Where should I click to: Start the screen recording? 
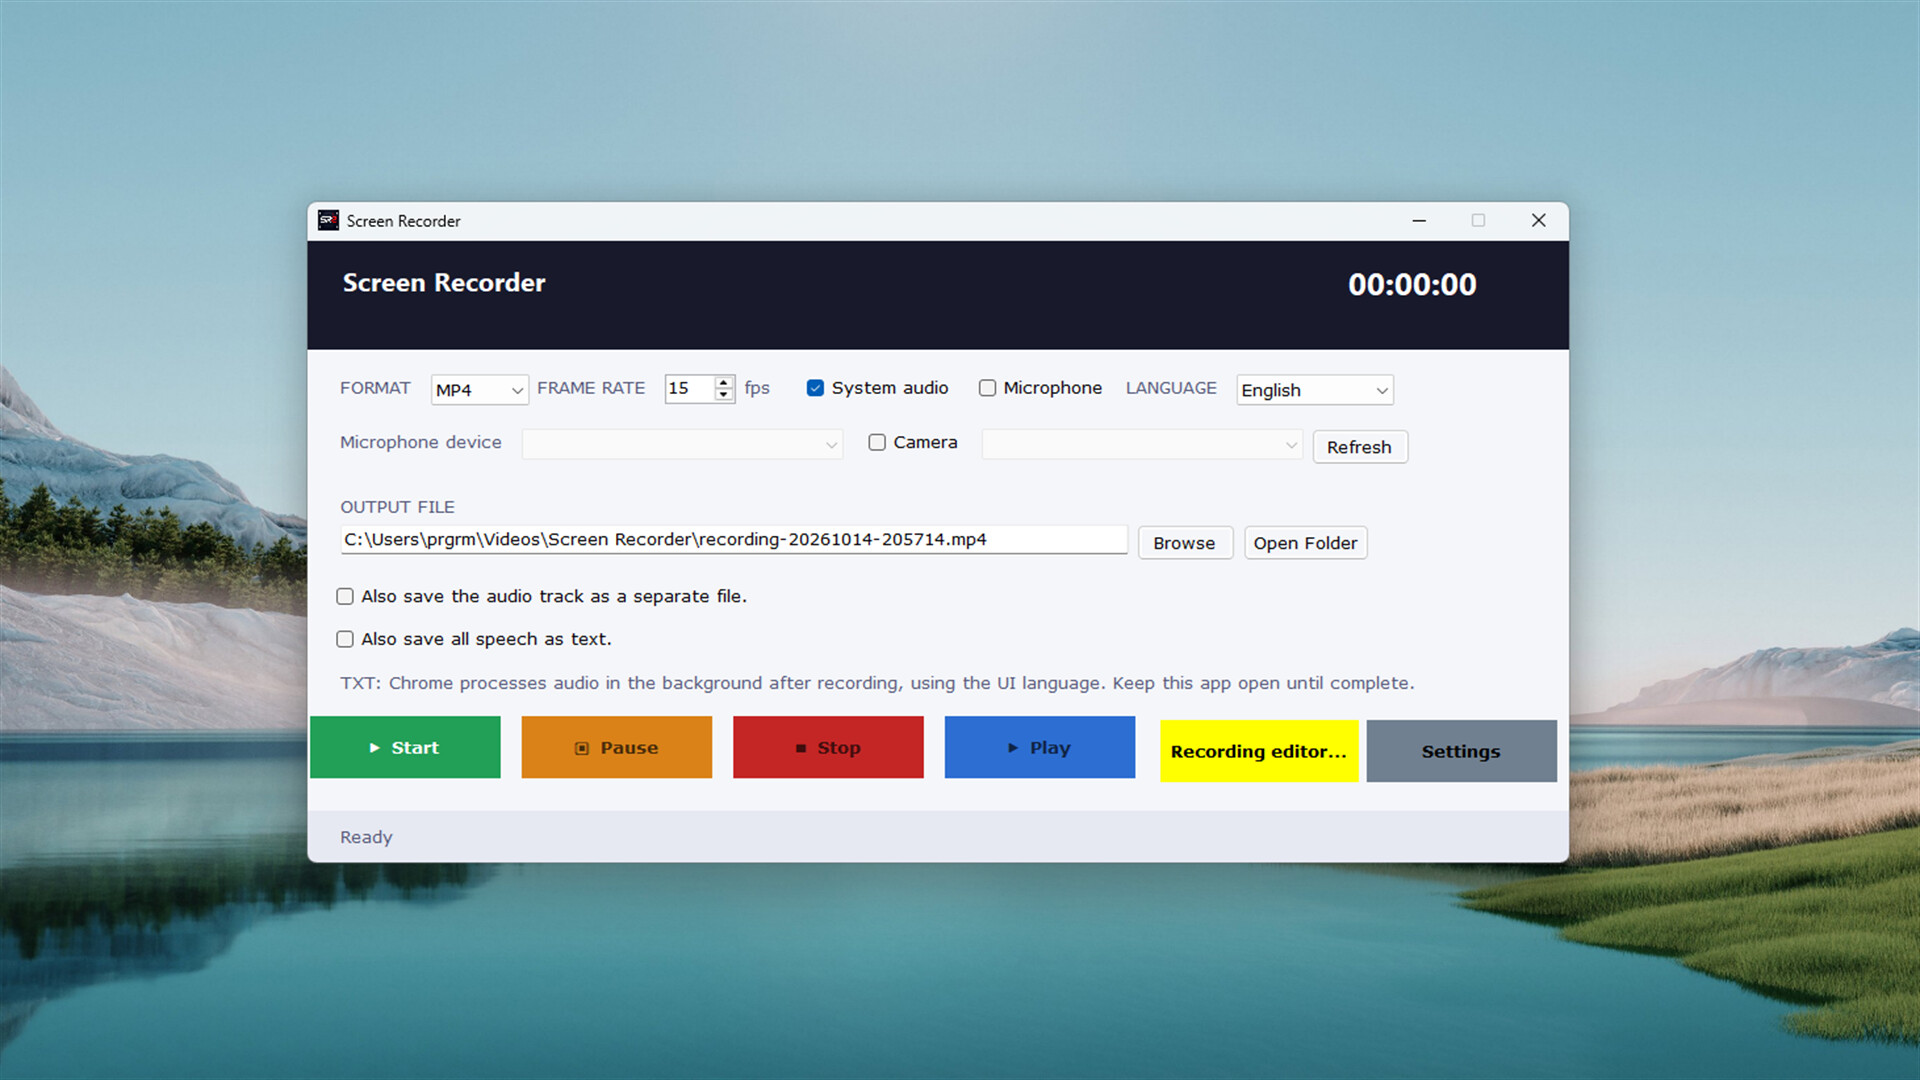405,747
